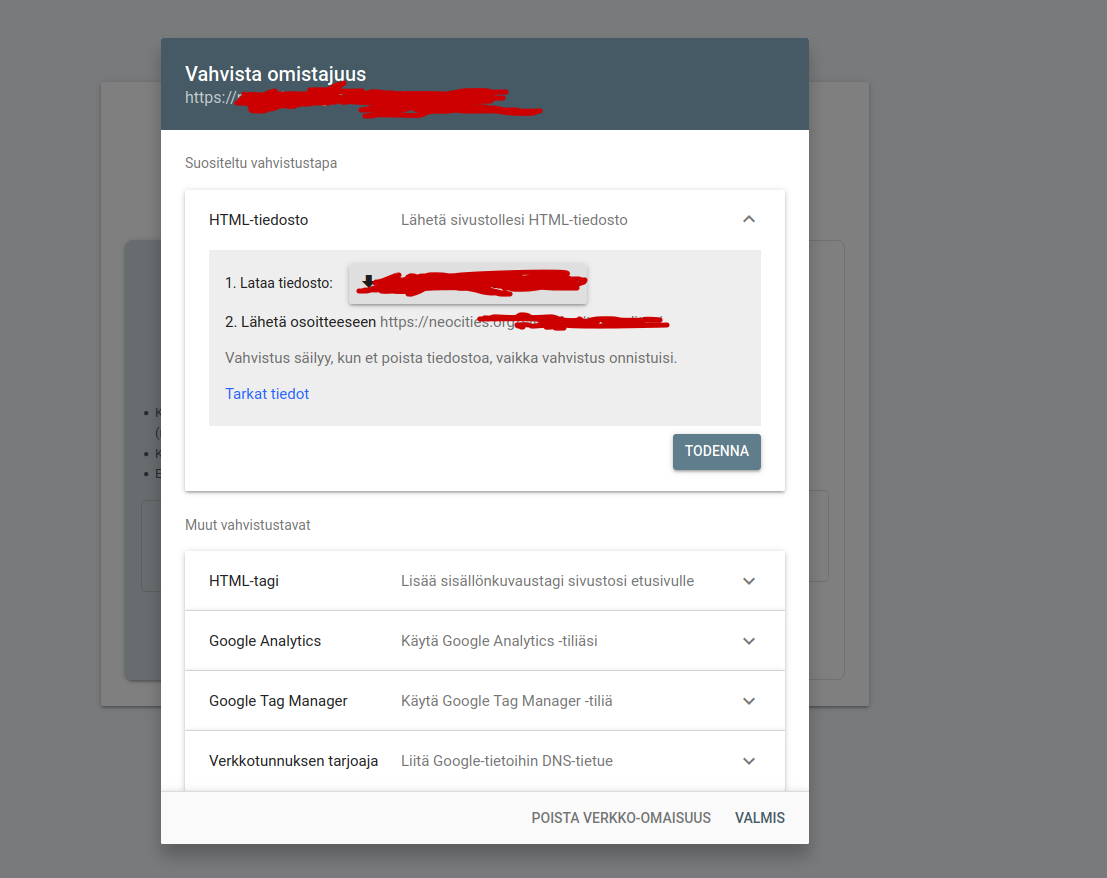Open the Tarkat tiedot link

267,394
